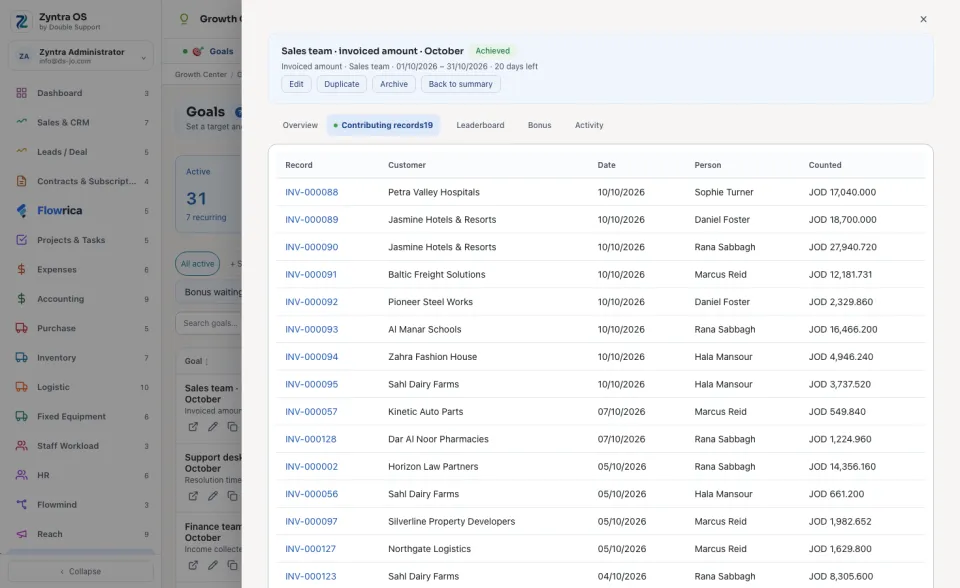Open invoice INV-000002

click(x=311, y=467)
